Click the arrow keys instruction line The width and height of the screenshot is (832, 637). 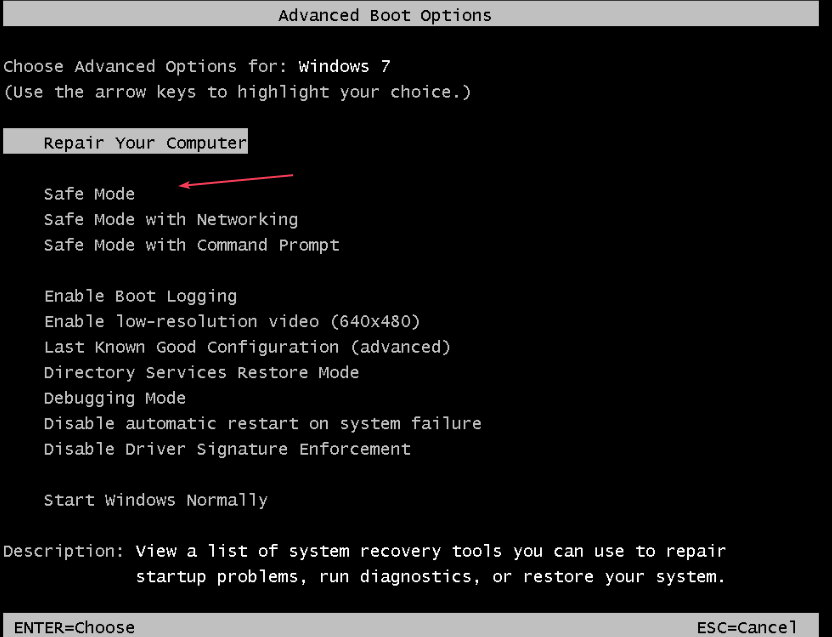click(237, 92)
